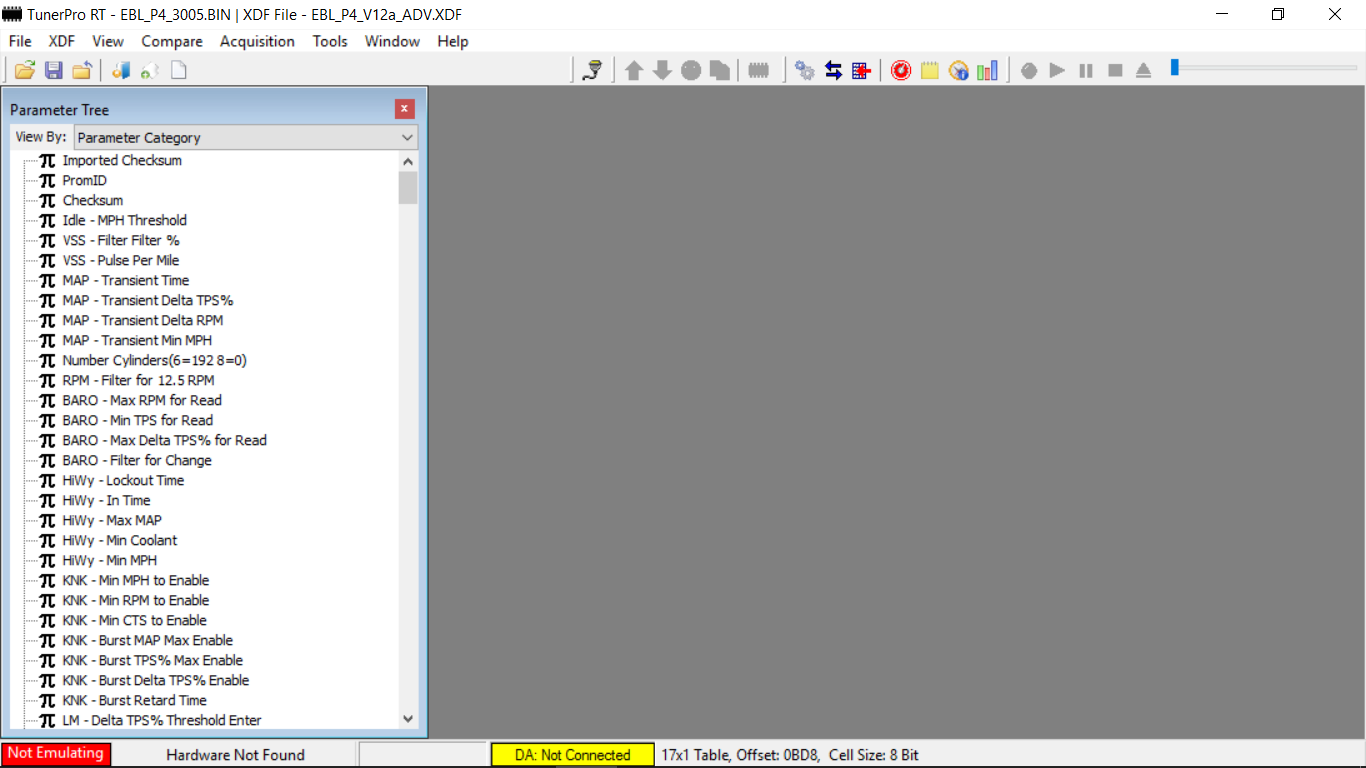Click the Open Bin folder icon
The image size is (1366, 768).
tap(25, 70)
